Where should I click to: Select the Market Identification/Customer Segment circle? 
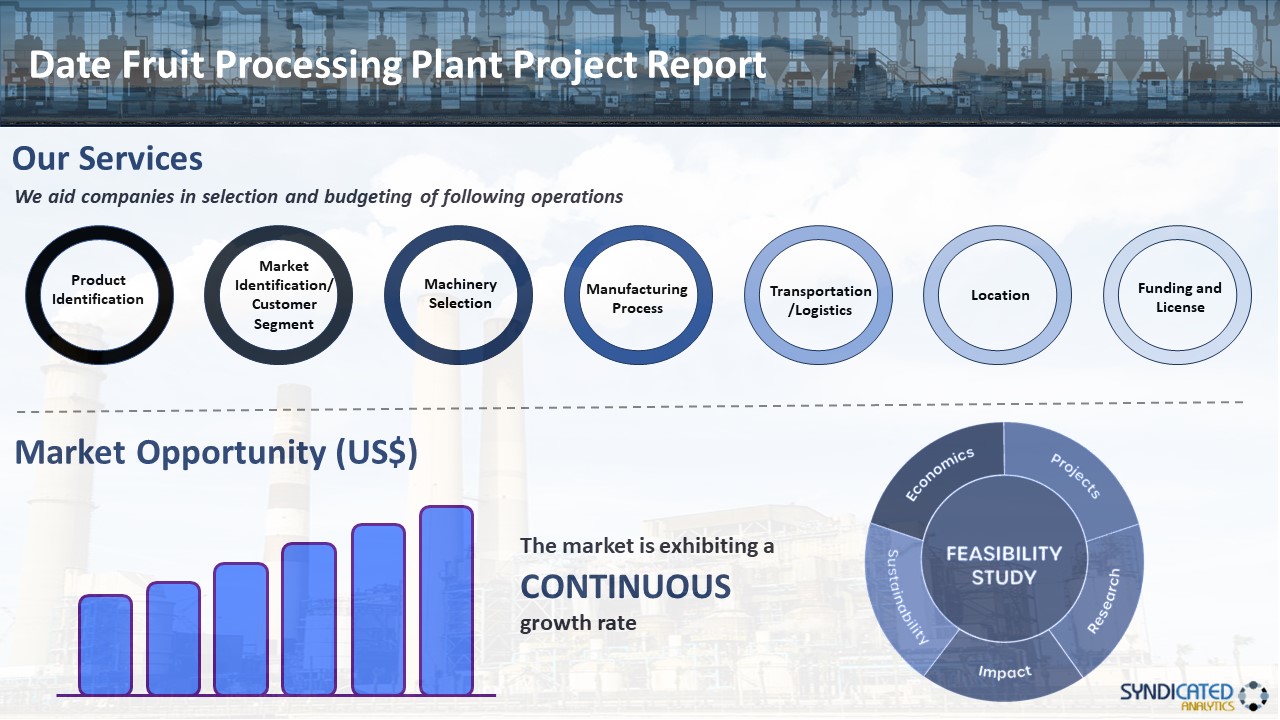[278, 295]
